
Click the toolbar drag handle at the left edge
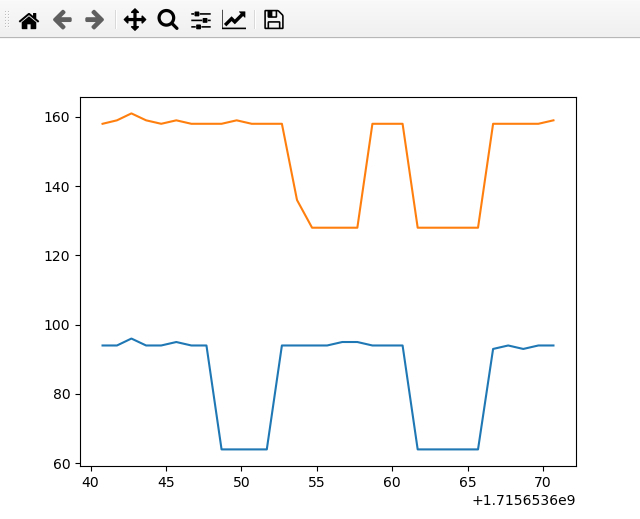pos(7,19)
